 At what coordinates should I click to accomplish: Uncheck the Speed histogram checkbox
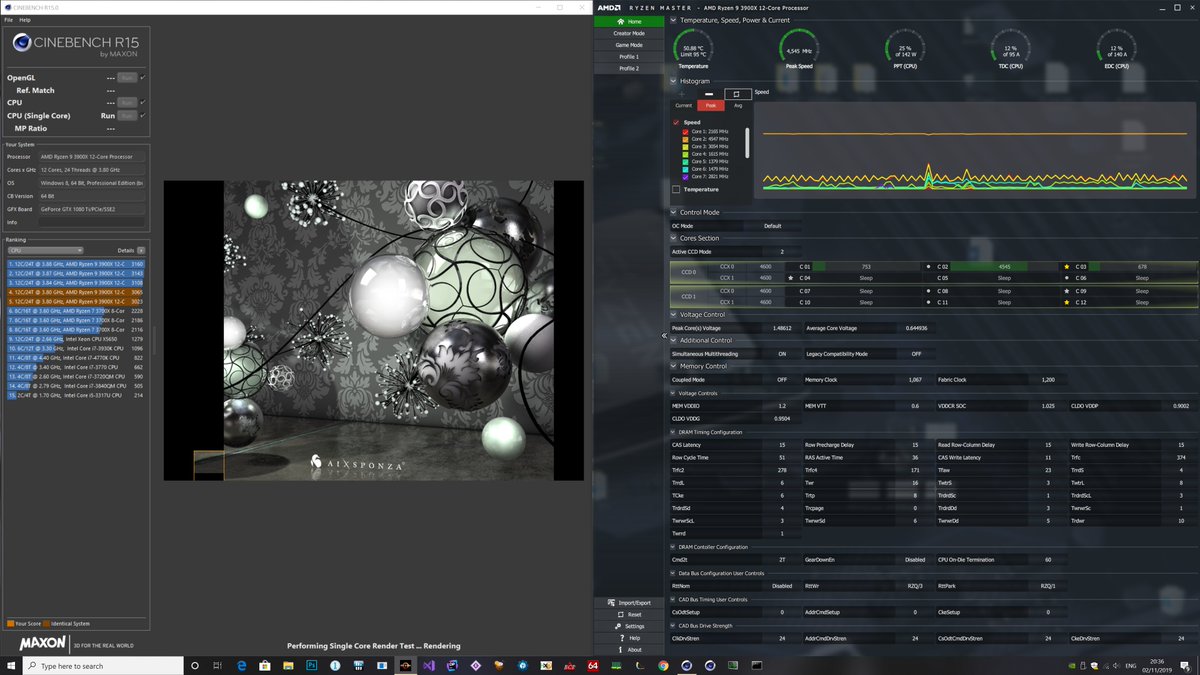pos(677,122)
